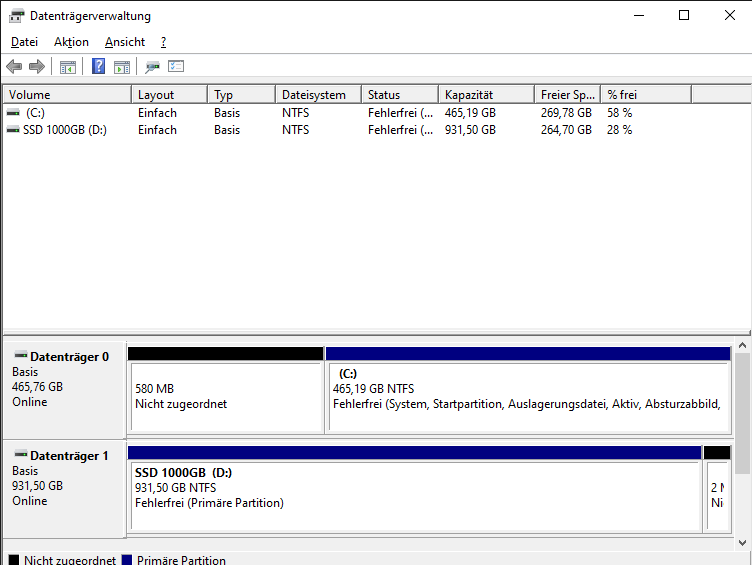752x565 pixels.
Task: Sort by the Dateisystem column header
Action: [318, 94]
